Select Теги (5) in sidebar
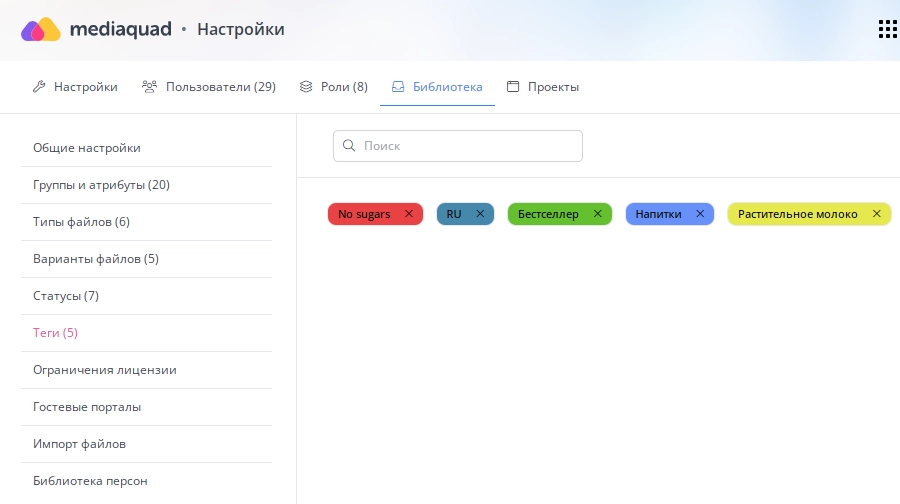 point(146,333)
